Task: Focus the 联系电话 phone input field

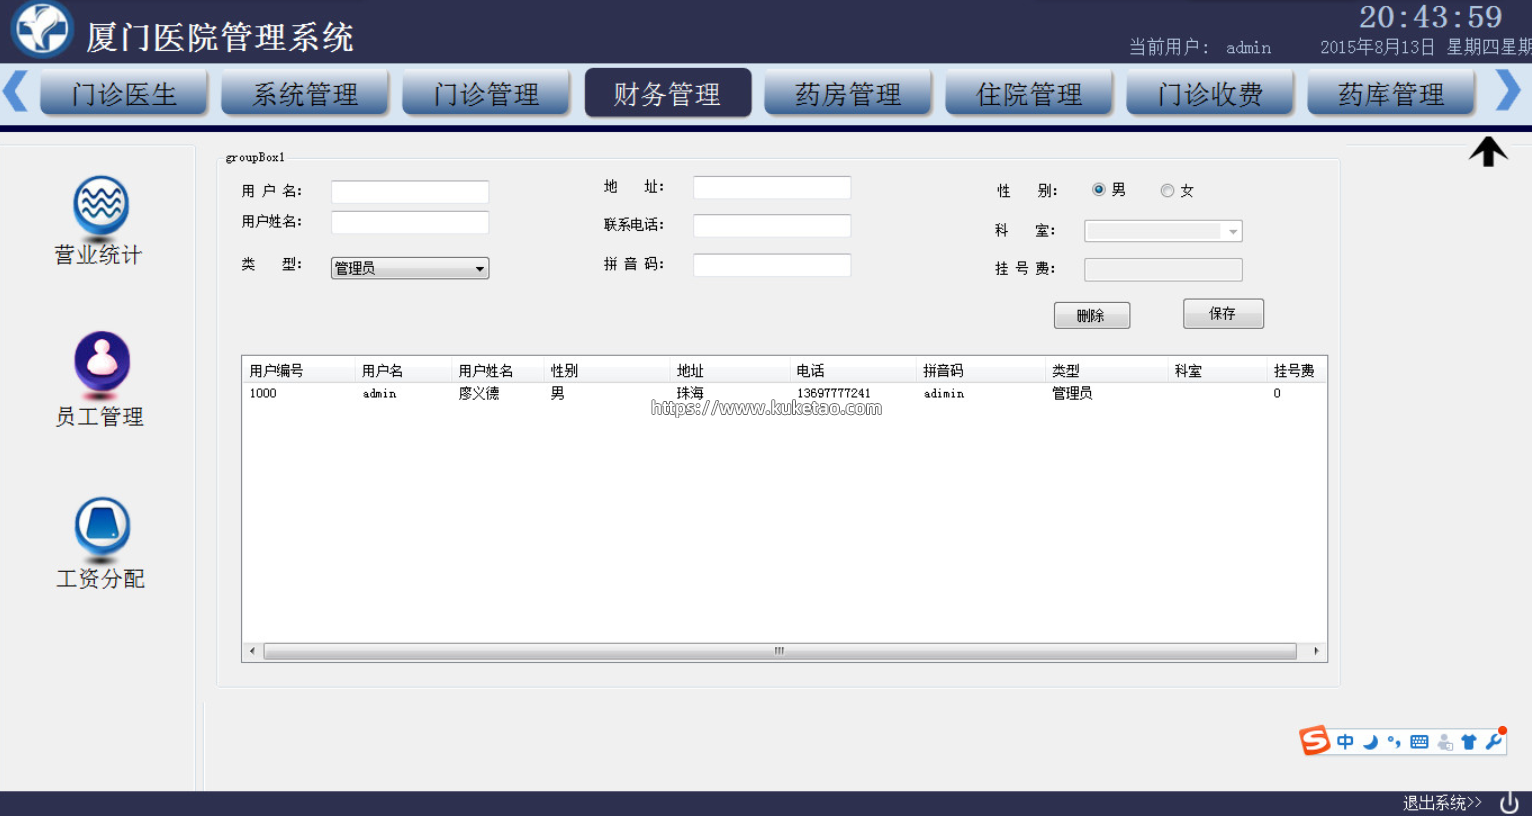Action: [x=772, y=226]
